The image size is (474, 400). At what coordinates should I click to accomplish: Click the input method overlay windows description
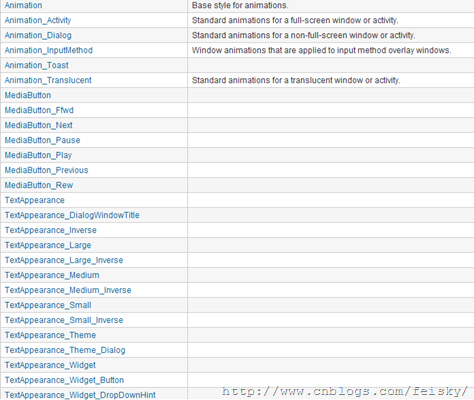click(321, 50)
